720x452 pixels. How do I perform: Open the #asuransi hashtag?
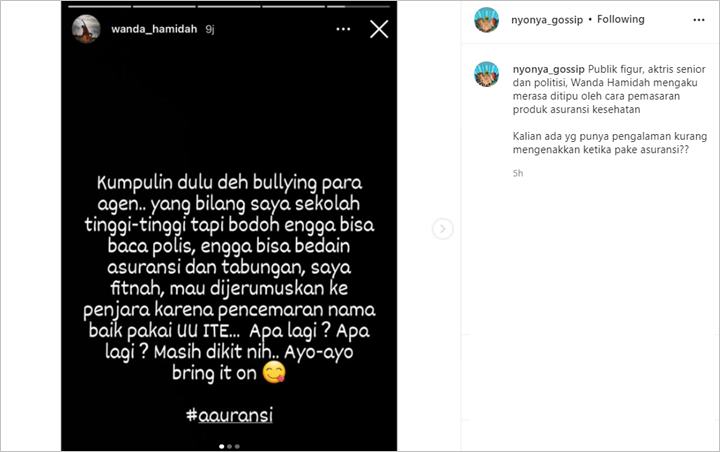(x=230, y=415)
